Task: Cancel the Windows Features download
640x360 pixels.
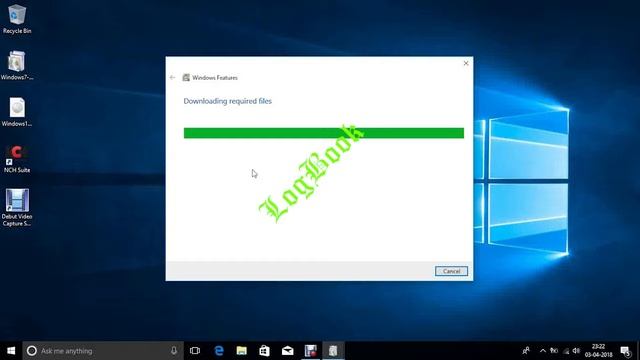Action: pyautogui.click(x=451, y=271)
